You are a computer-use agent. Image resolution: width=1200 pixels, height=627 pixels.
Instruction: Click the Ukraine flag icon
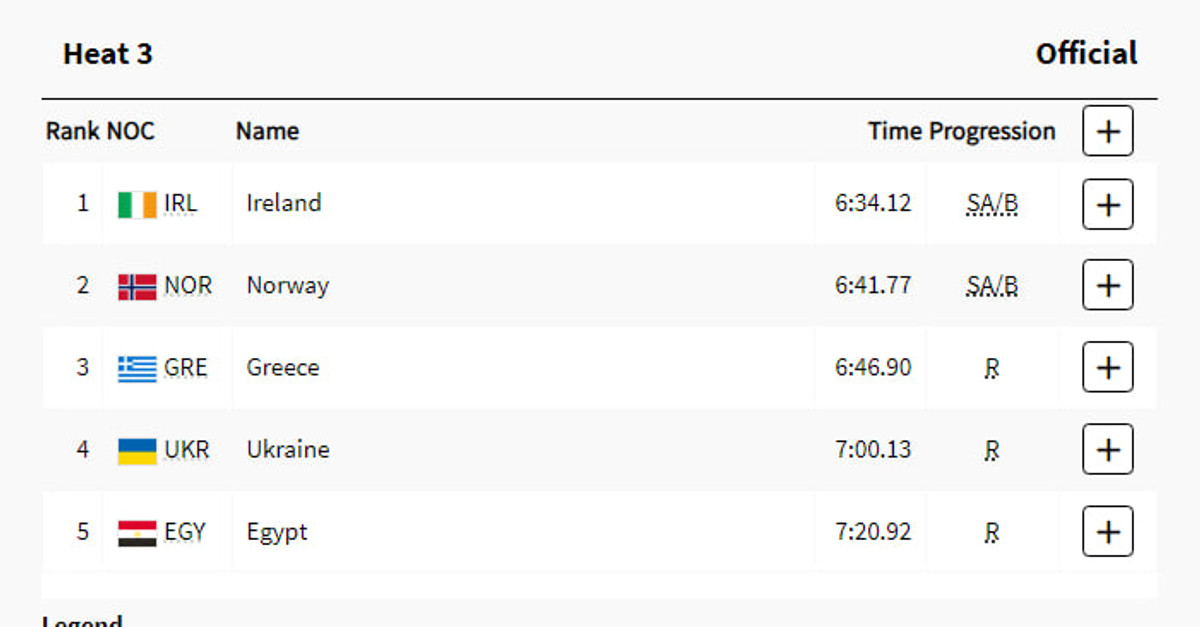coord(137,450)
